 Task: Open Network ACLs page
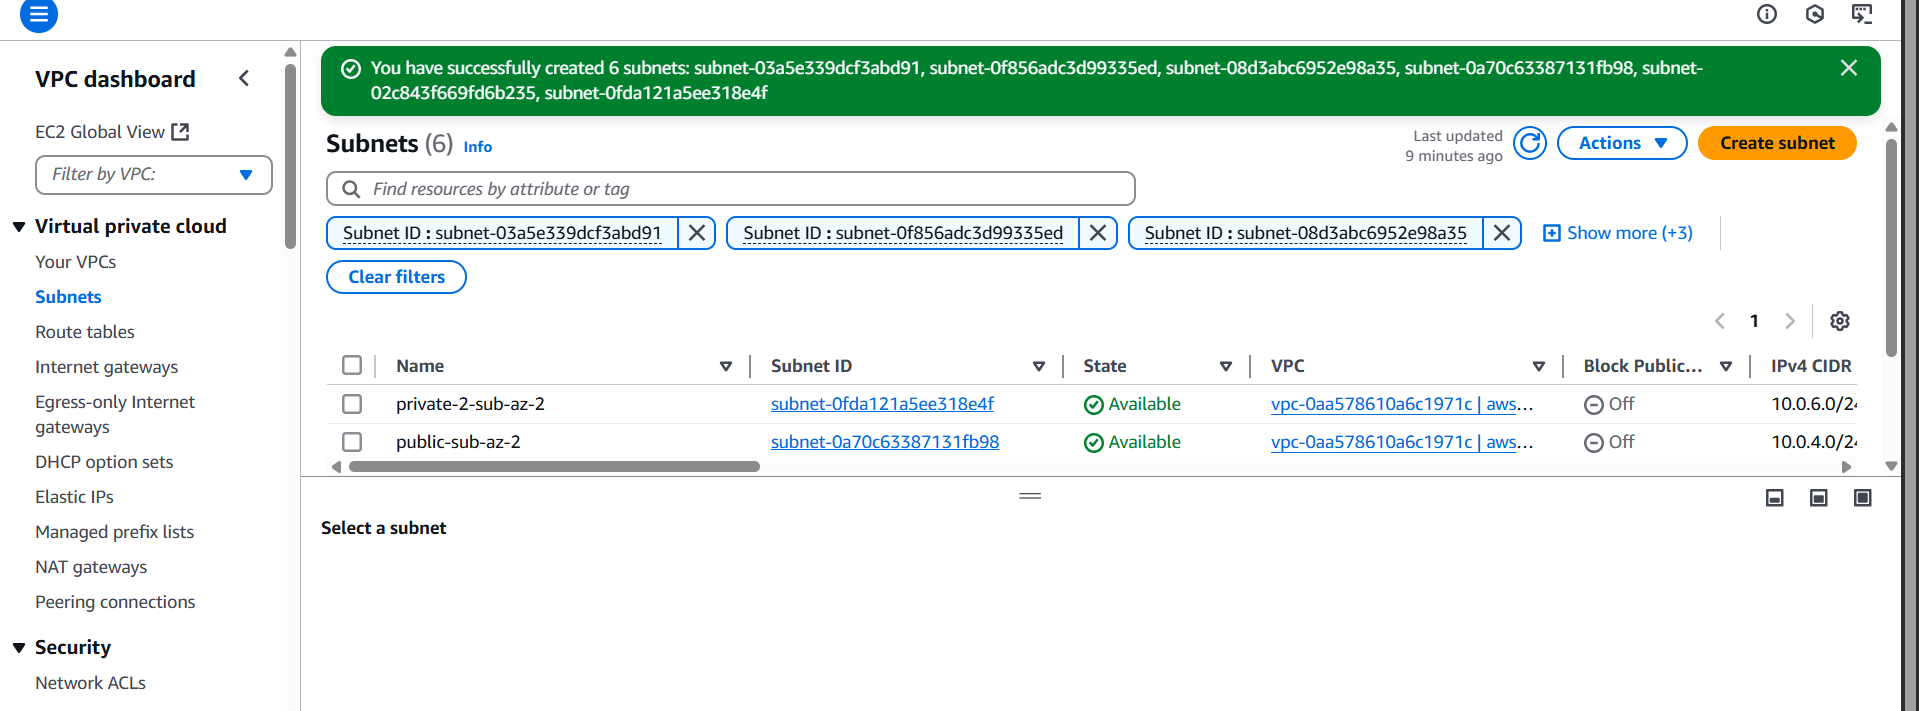coord(91,683)
